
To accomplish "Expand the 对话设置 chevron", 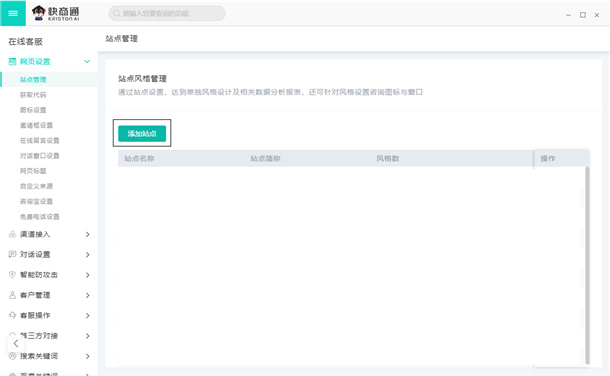I will coord(88,255).
